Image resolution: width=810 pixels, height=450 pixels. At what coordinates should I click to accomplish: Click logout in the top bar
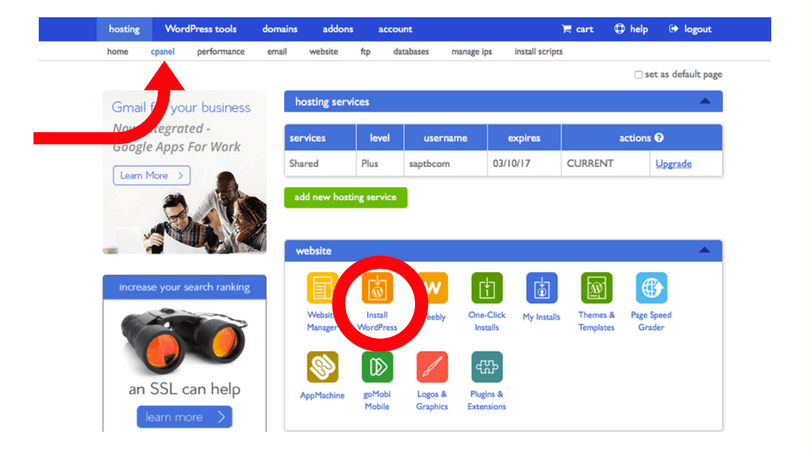coord(690,29)
